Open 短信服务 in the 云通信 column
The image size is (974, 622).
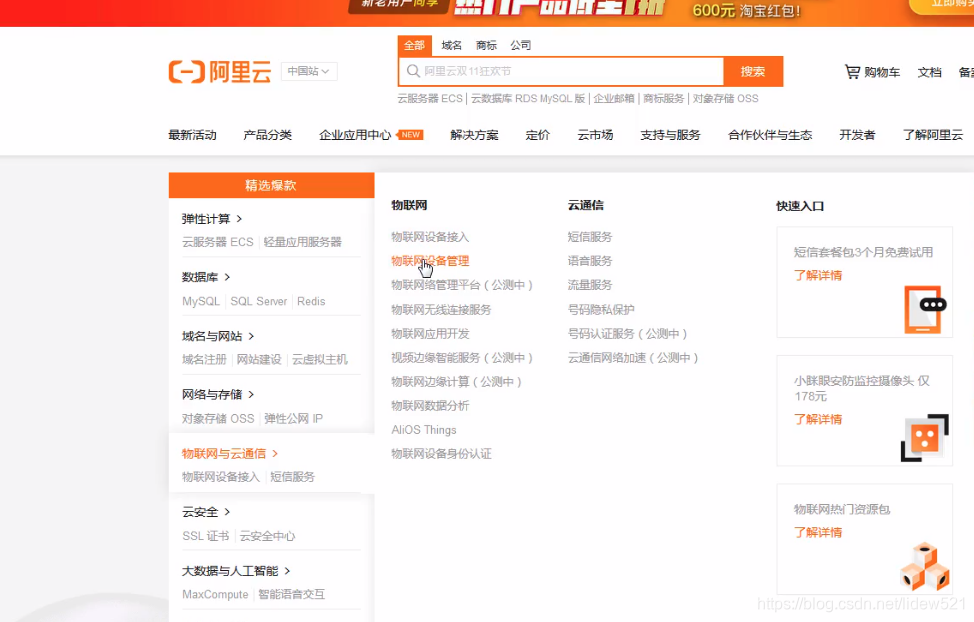tap(589, 237)
